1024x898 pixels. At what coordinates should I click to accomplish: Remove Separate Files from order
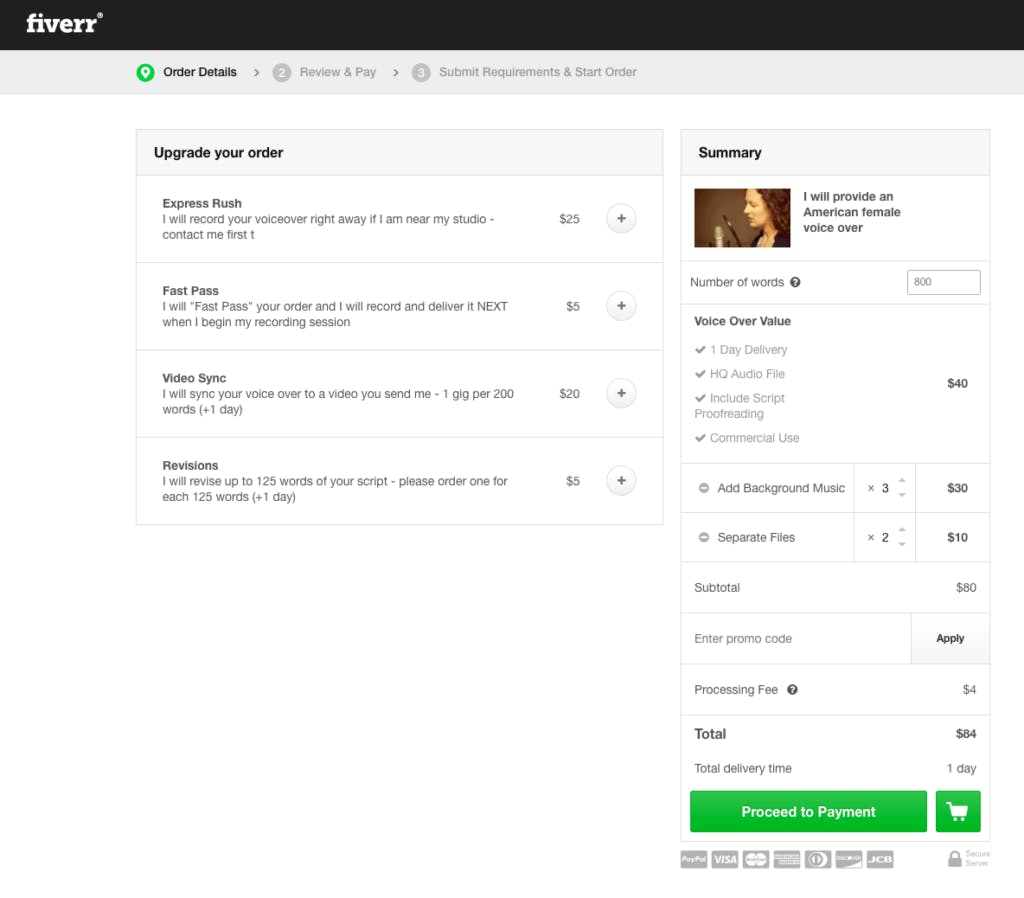[706, 537]
